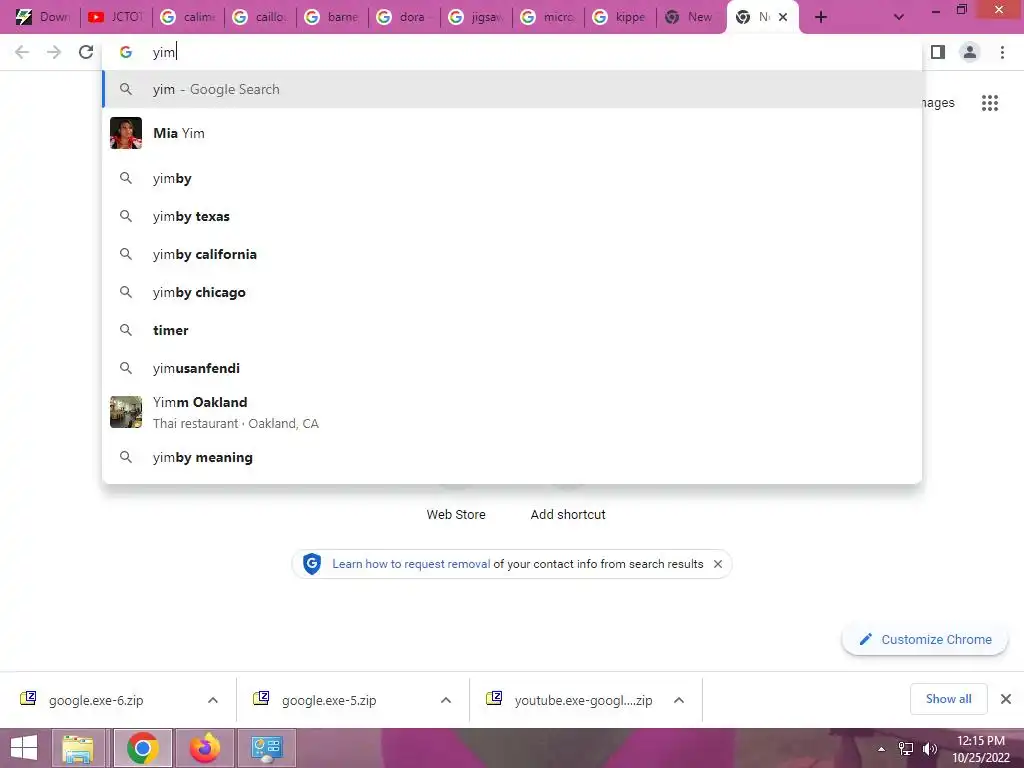Switch to the barne Google tab
This screenshot has height=768, width=1024.
click(x=332, y=17)
